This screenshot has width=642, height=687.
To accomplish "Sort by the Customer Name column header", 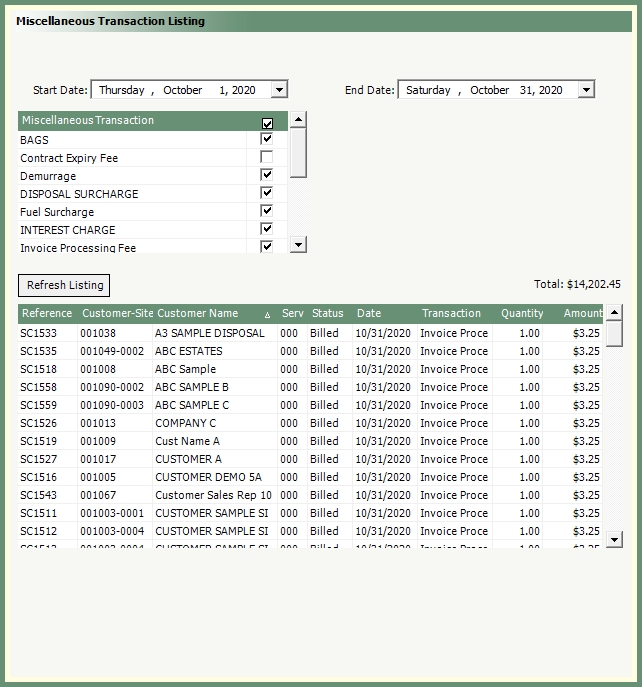I will (x=198, y=314).
